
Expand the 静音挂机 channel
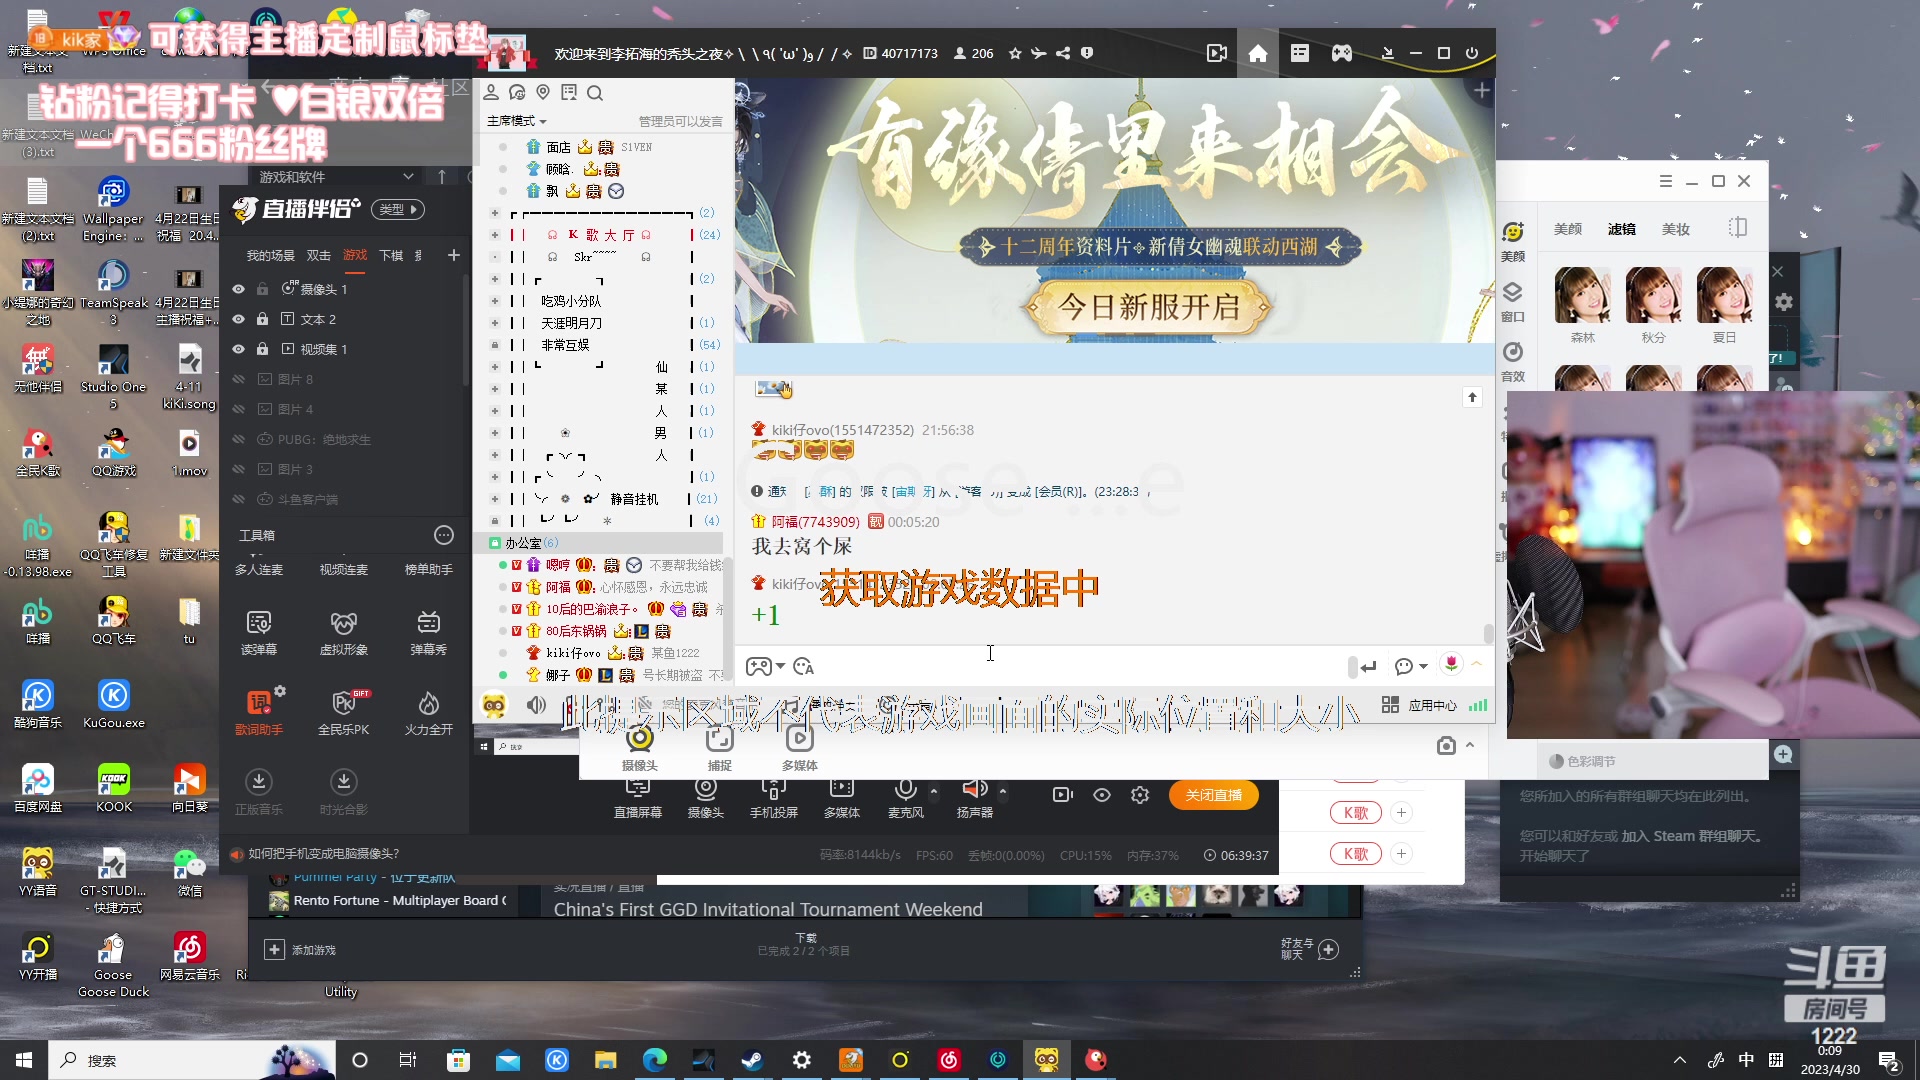[x=494, y=499]
